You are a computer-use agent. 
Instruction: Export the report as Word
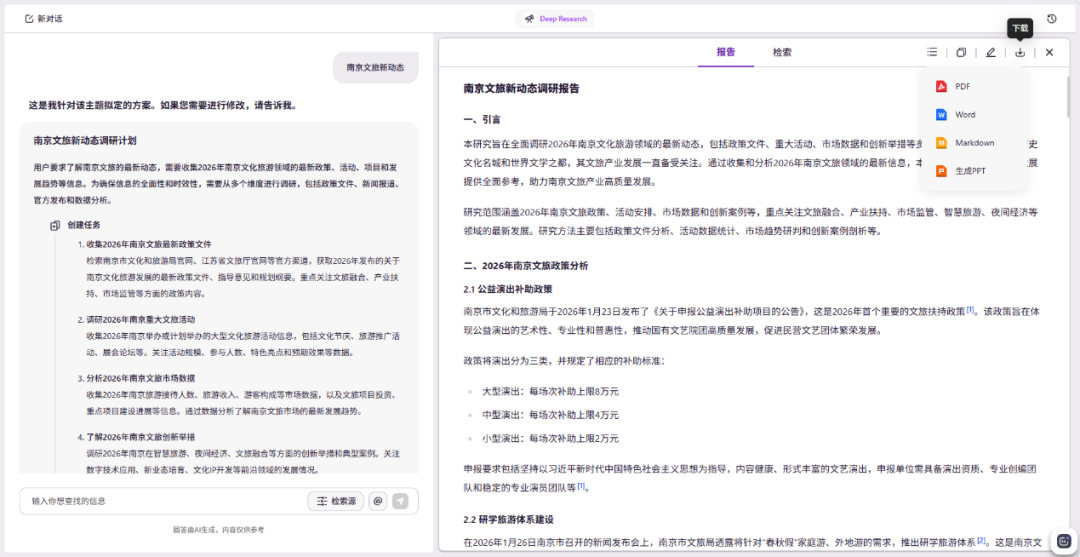[964, 115]
